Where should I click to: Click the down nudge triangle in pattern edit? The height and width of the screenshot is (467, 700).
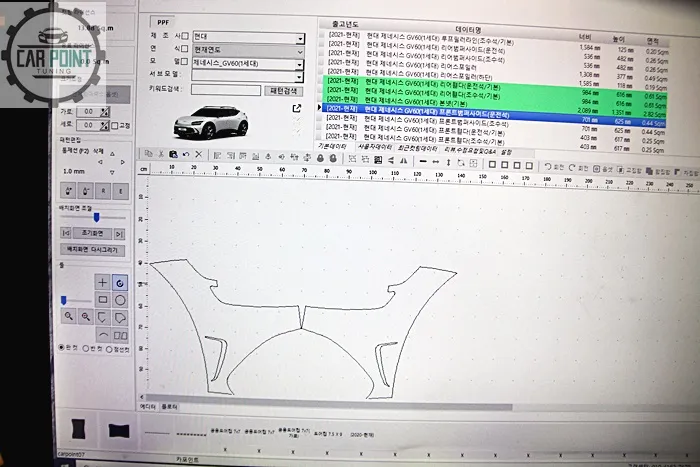point(112,172)
